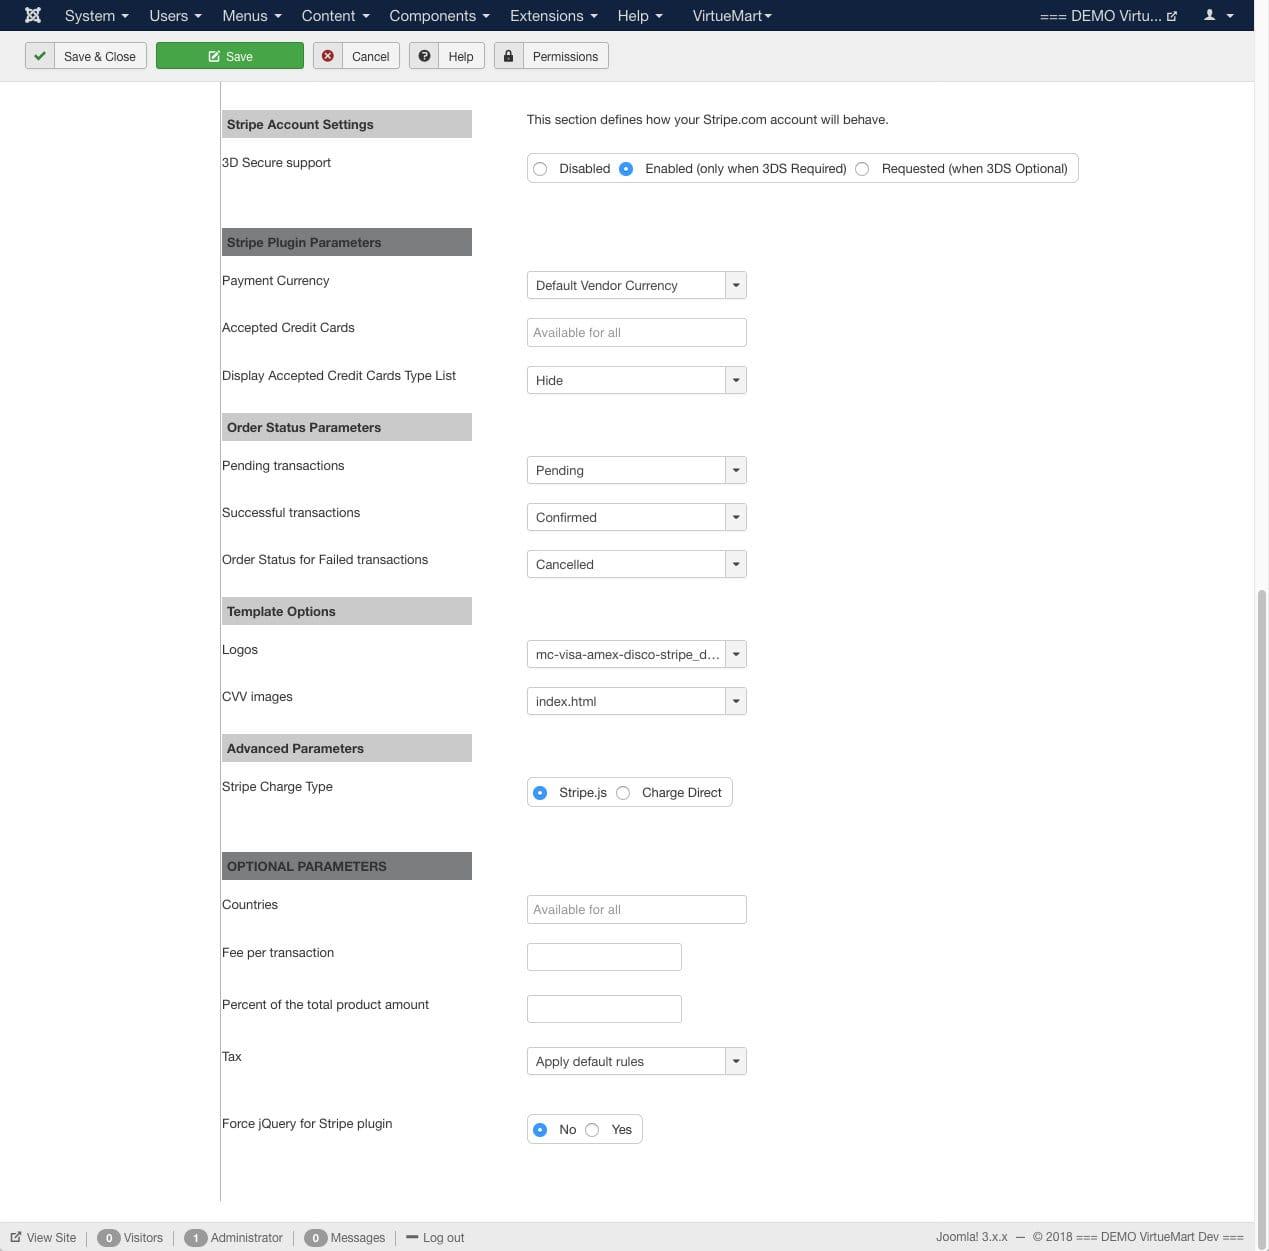Screen dimensions: 1269x1251
Task: Open the Menus menu
Action: point(251,16)
